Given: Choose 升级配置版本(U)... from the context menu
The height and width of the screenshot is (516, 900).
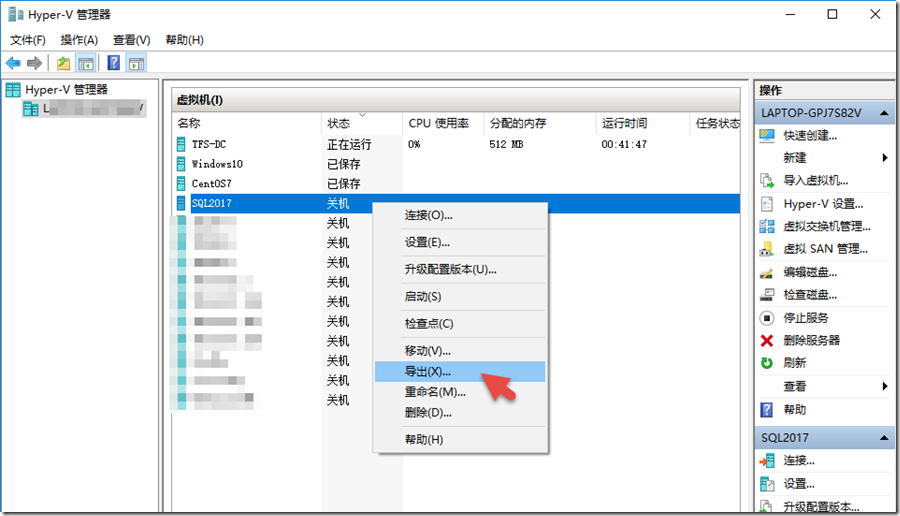Looking at the screenshot, I should tap(460, 269).
